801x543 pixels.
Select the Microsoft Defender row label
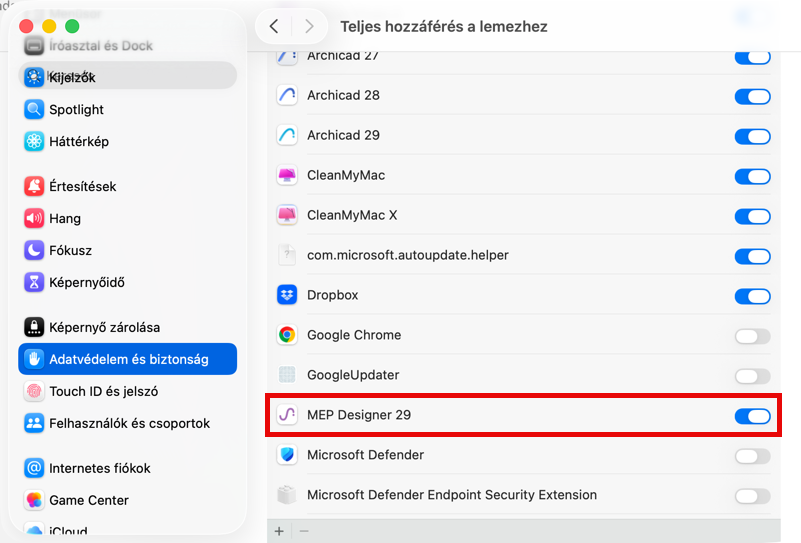[x=365, y=455]
